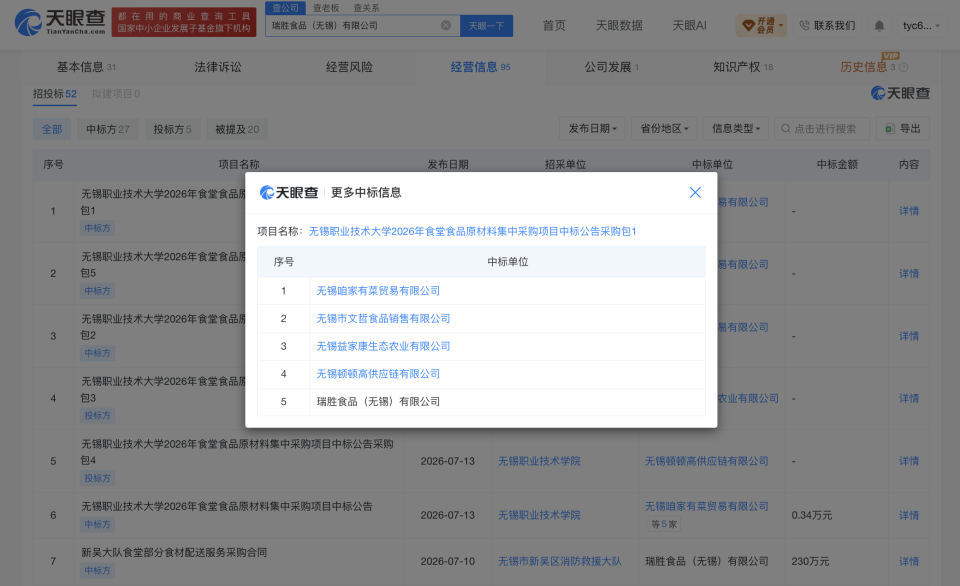Click the 联系我们 phone button

(827, 26)
